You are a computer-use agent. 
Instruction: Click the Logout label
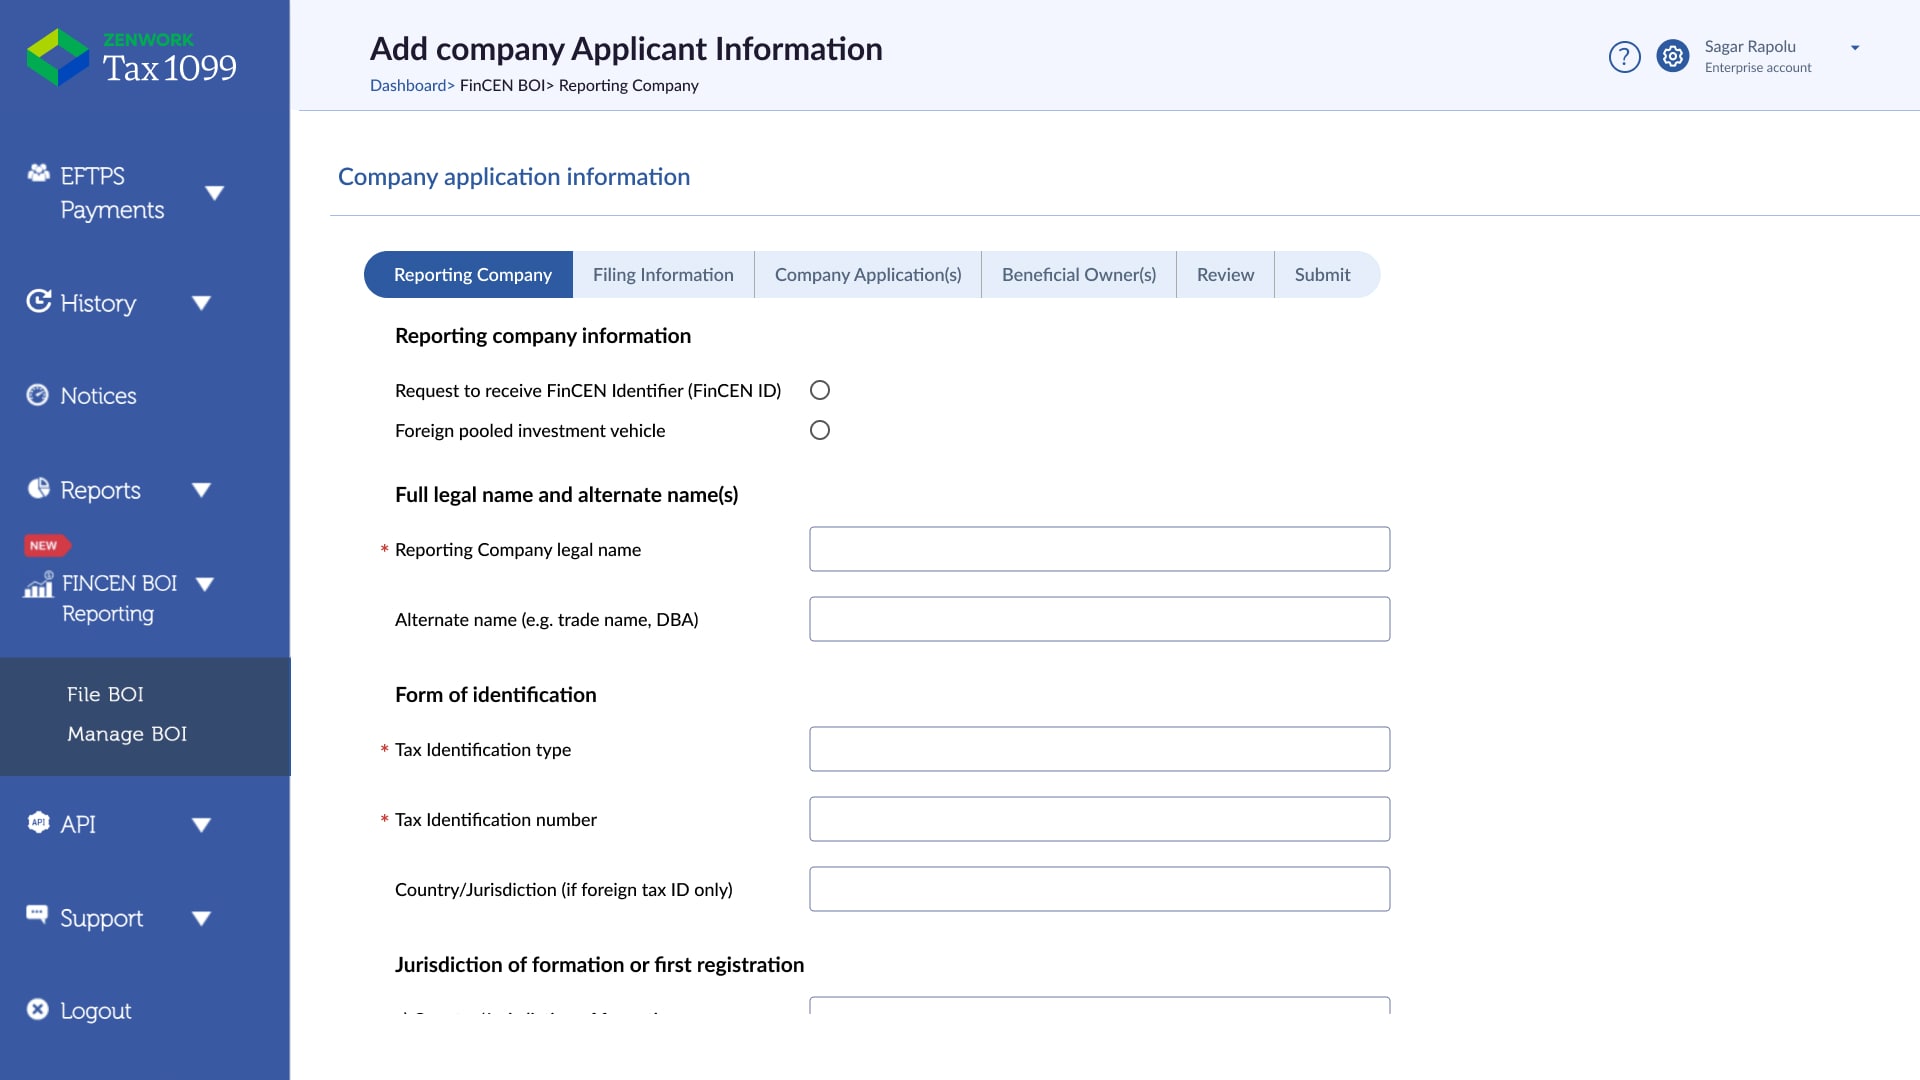click(x=96, y=1011)
